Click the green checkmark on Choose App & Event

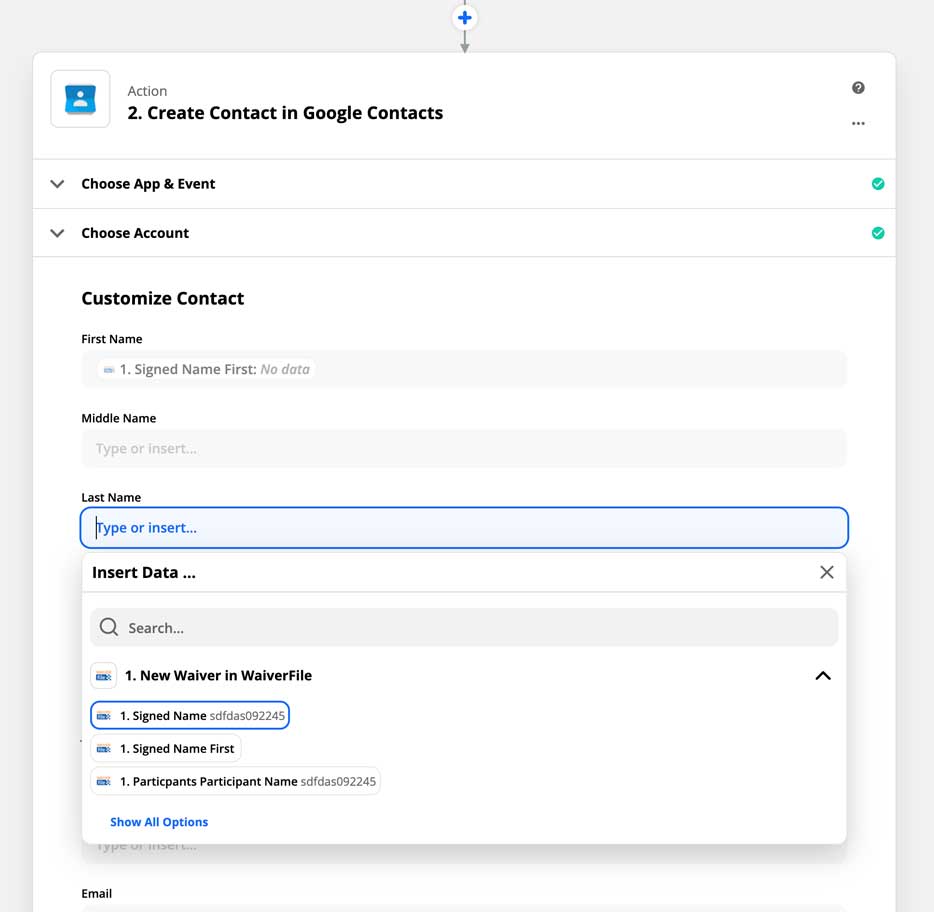tap(878, 183)
